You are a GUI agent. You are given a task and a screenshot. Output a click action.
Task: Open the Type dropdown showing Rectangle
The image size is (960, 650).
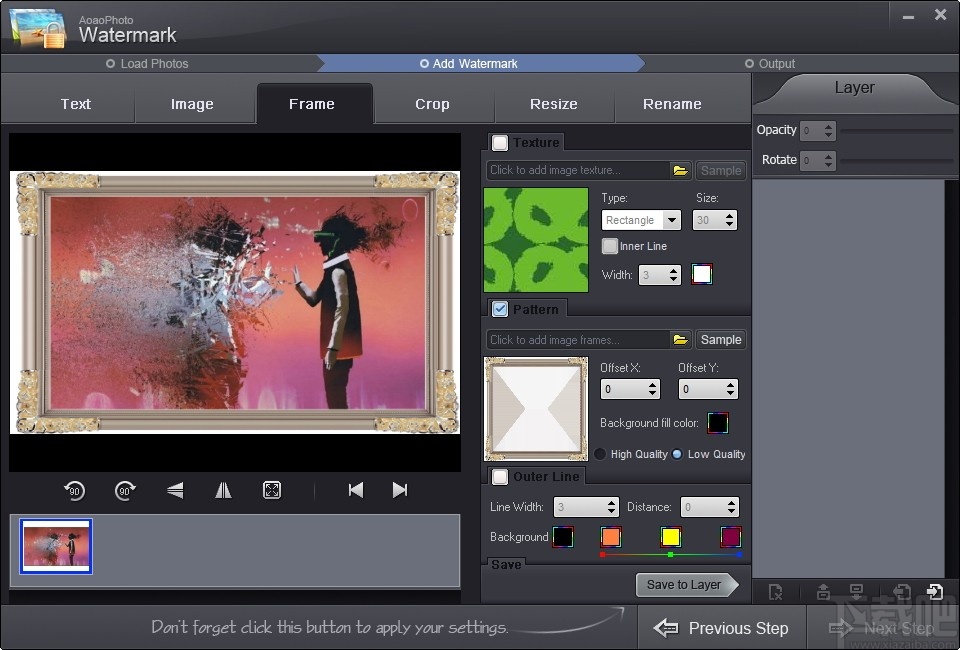click(671, 220)
